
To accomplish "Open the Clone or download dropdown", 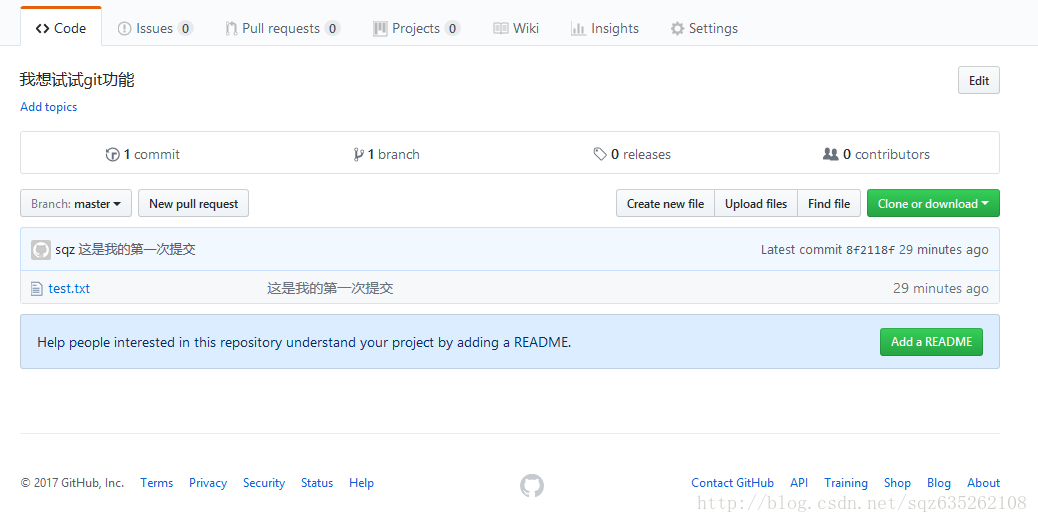I will coord(933,204).
